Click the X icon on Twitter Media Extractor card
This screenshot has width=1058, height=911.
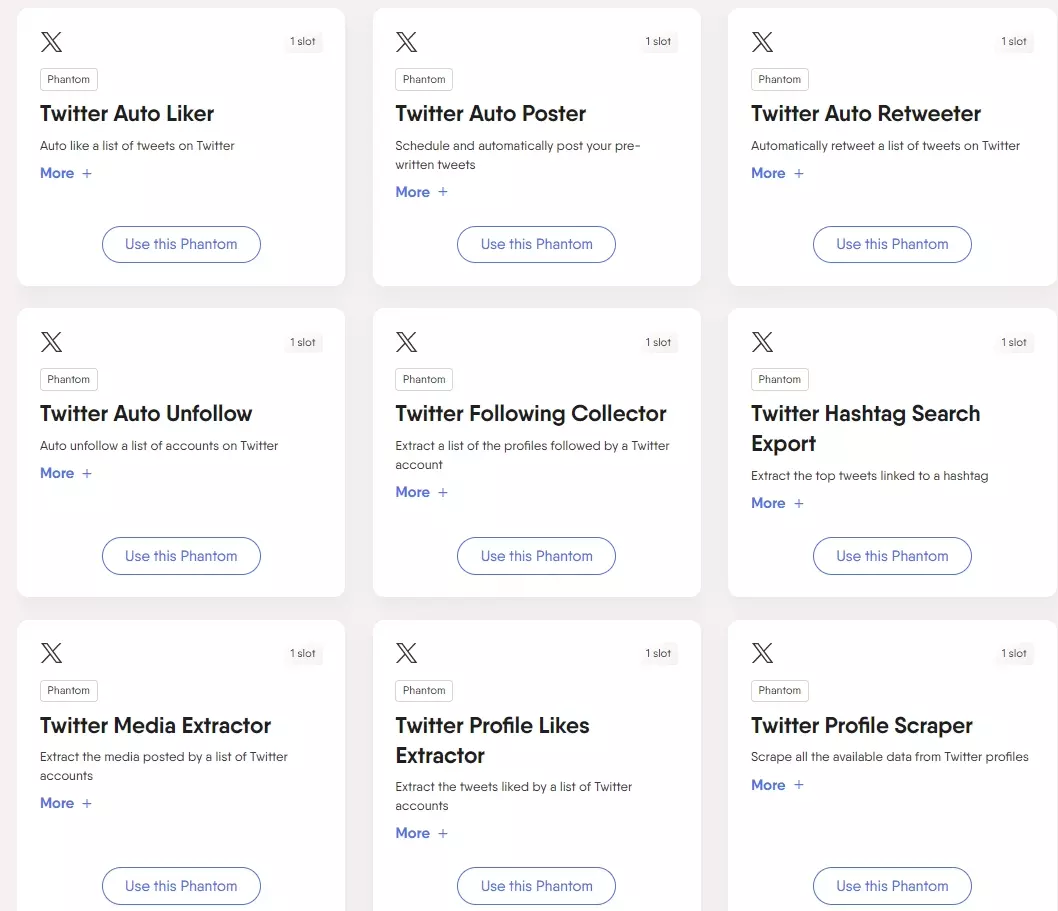point(51,653)
